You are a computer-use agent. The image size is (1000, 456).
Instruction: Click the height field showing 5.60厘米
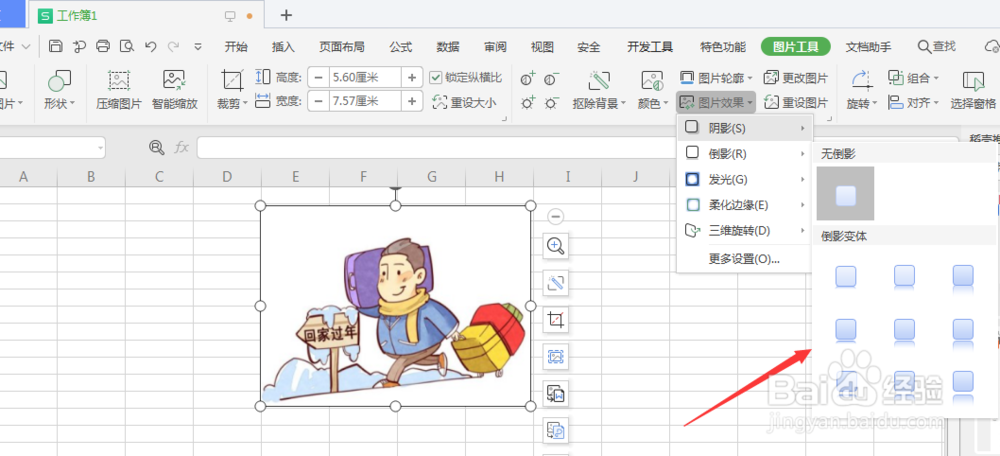(x=365, y=78)
